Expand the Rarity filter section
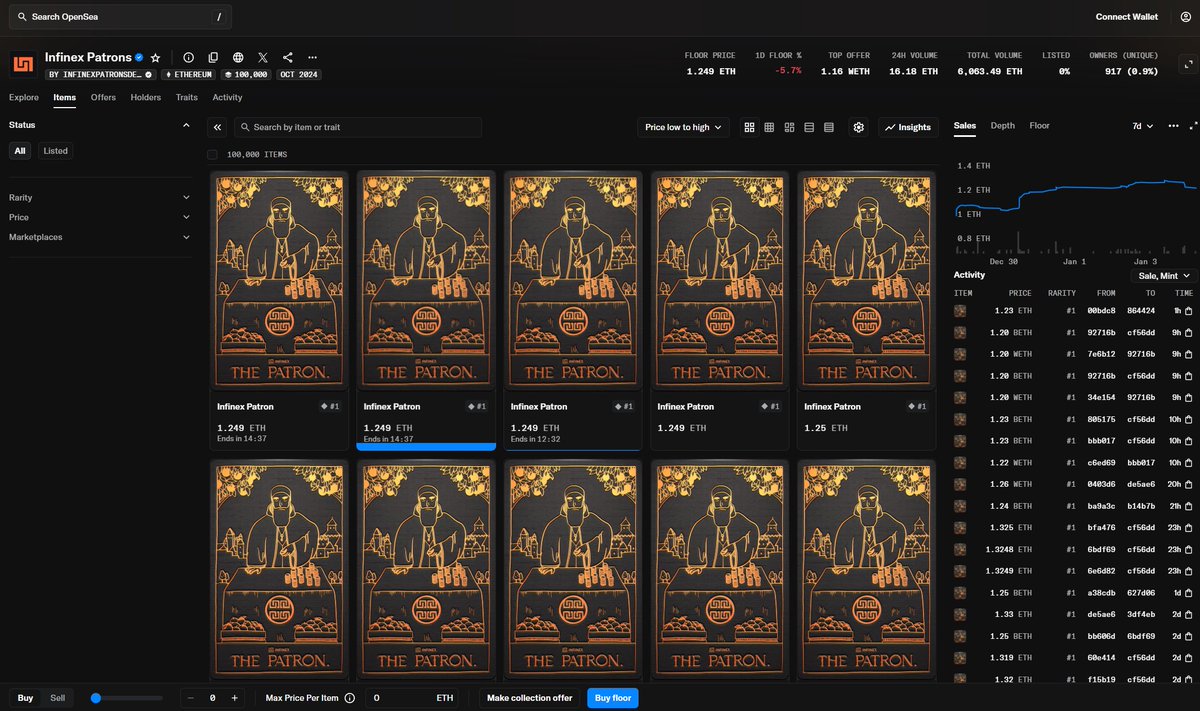This screenshot has width=1200, height=711. pos(99,197)
